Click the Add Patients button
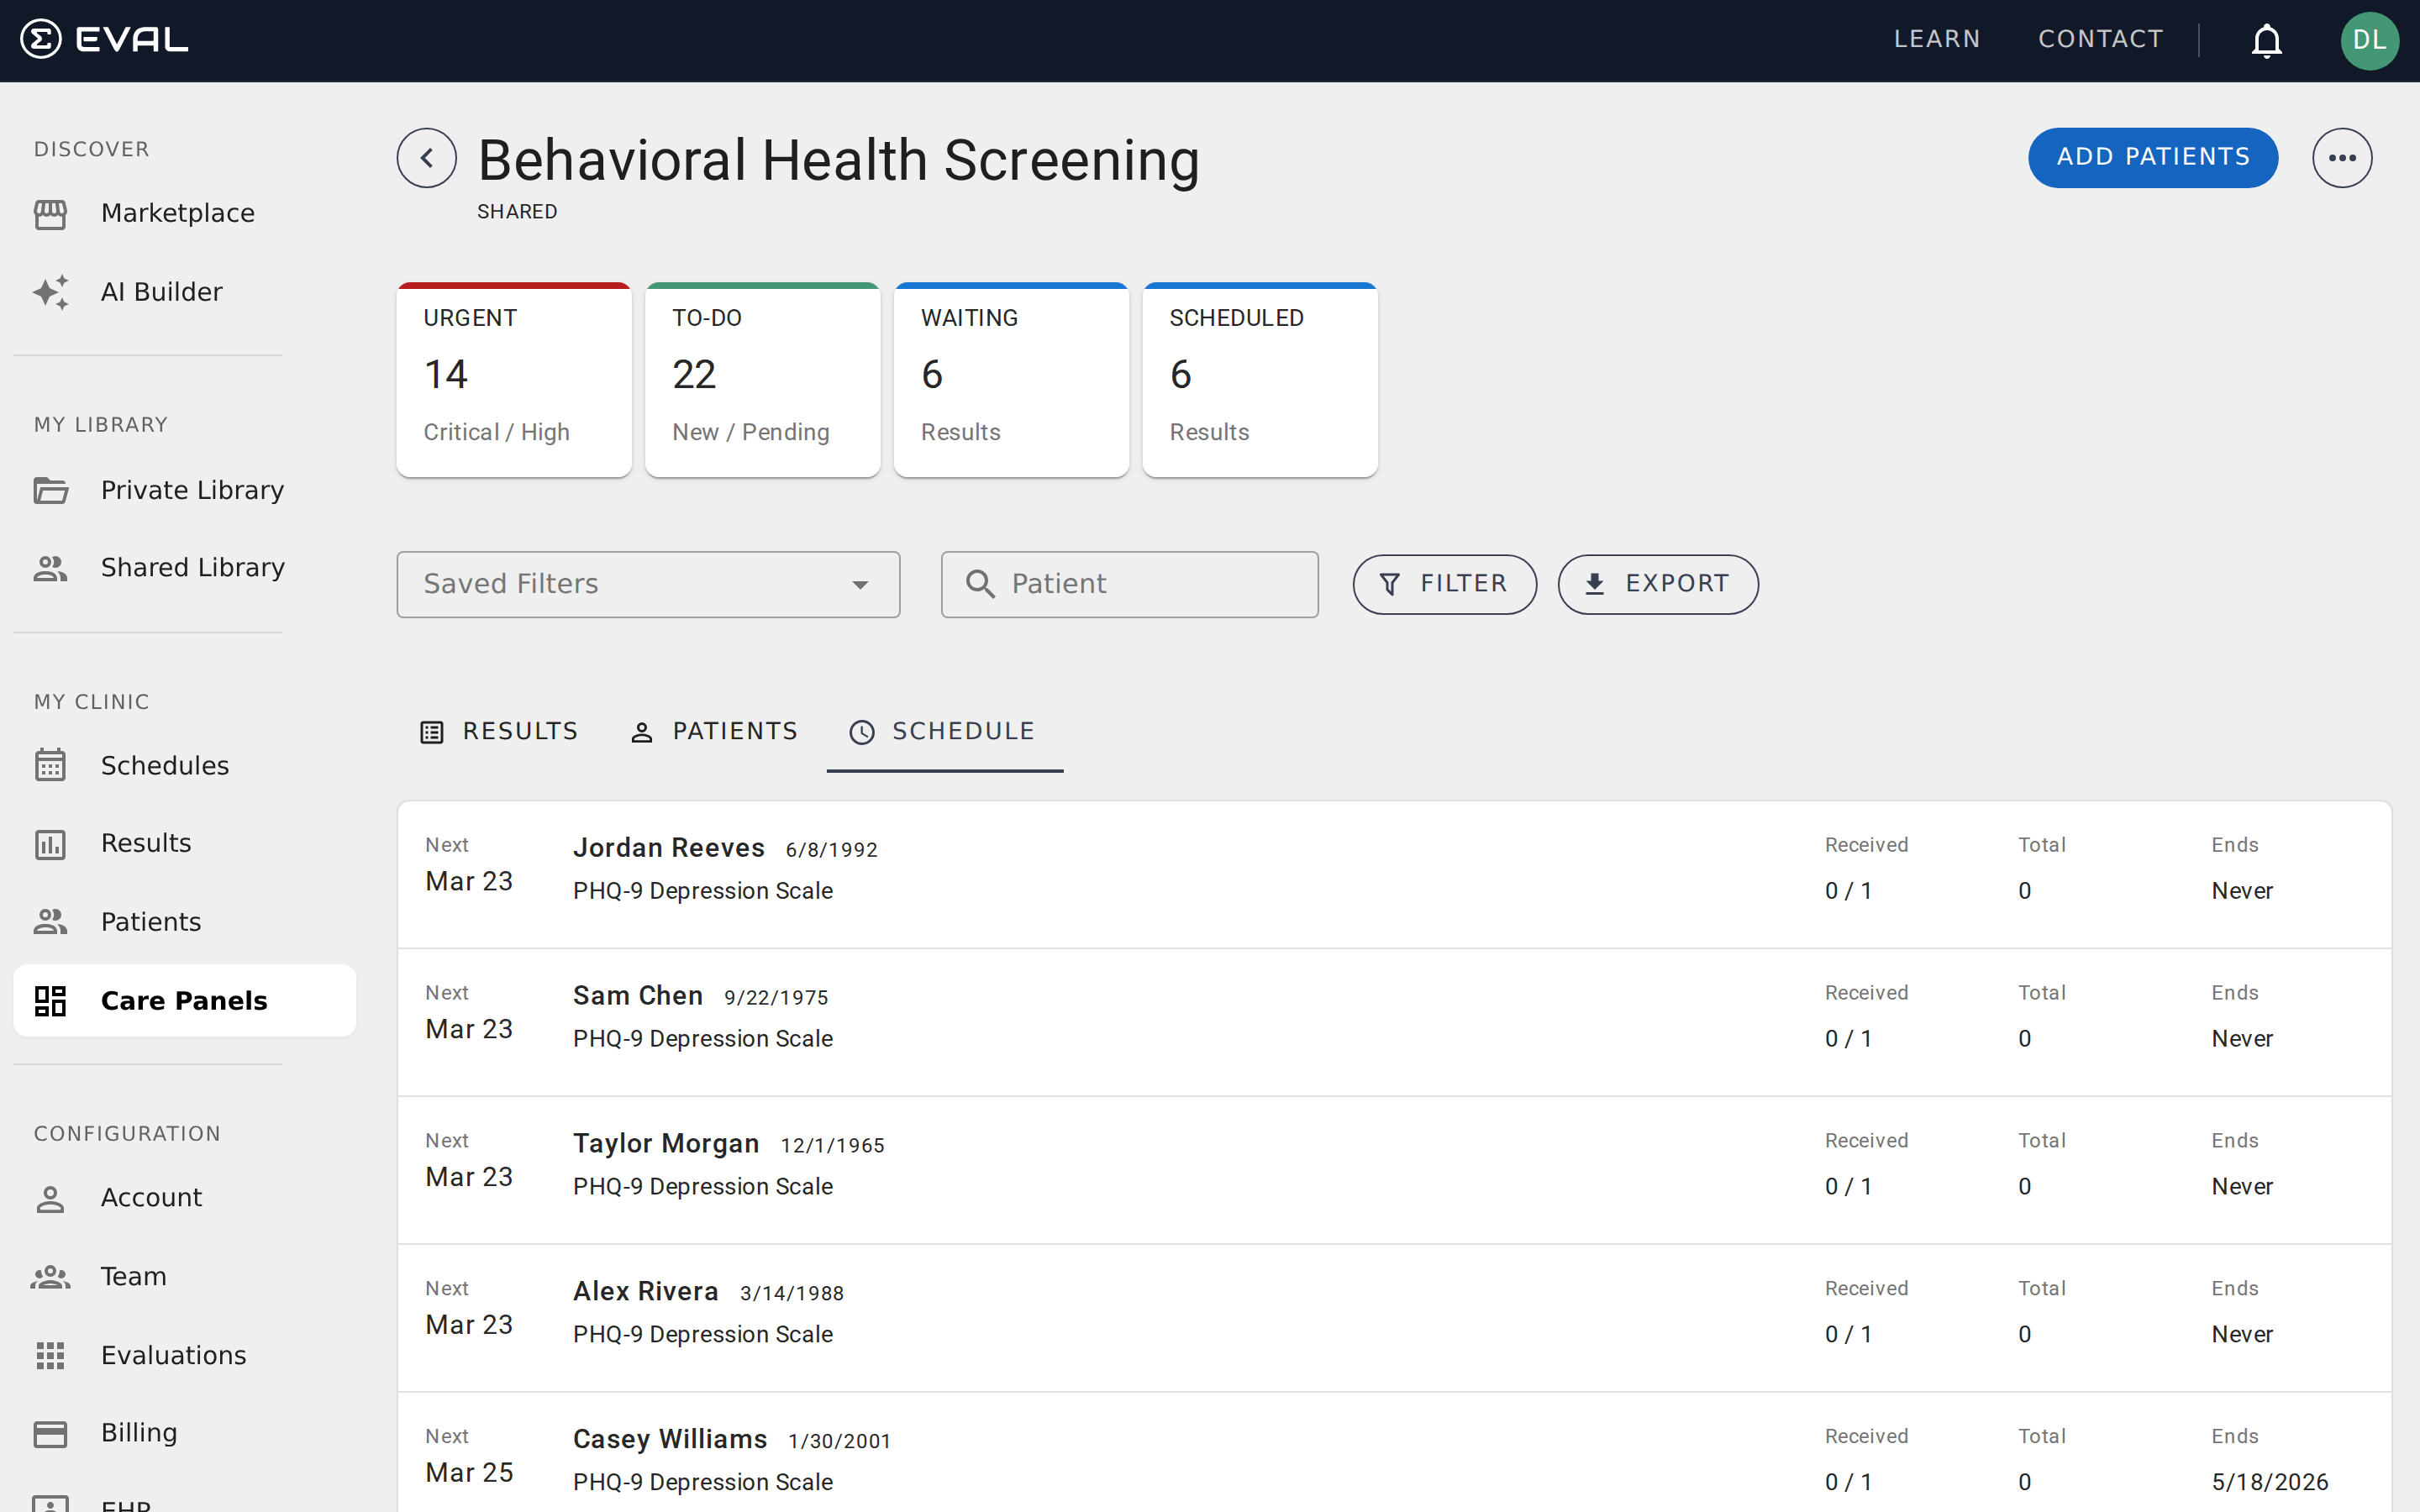Screen dimensions: 2420x1512 point(2153,157)
